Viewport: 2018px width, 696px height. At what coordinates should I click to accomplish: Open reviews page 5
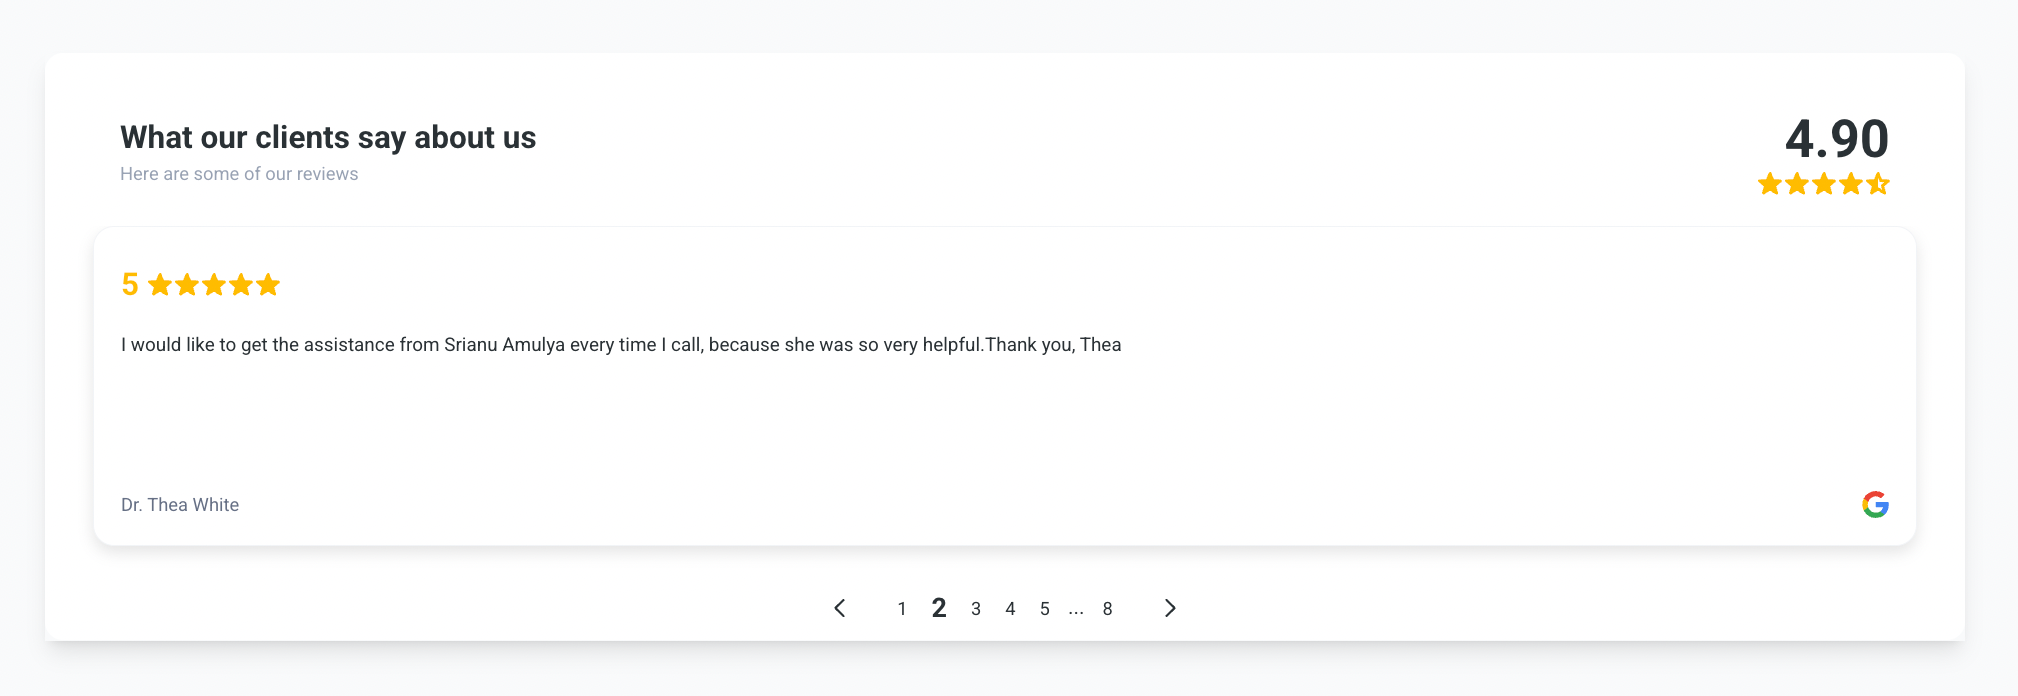pyautogui.click(x=1045, y=609)
